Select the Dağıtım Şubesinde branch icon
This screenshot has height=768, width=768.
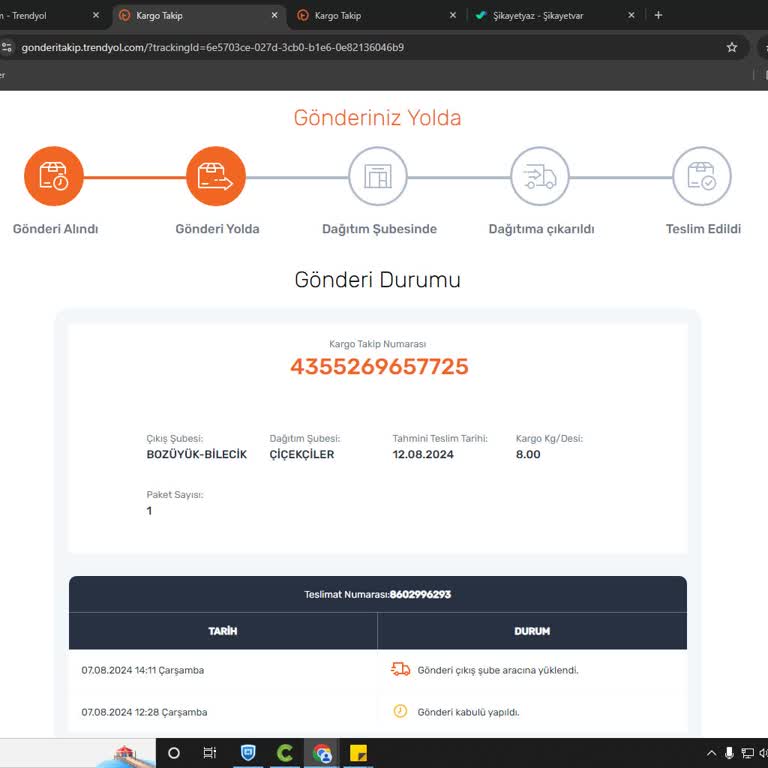click(x=378, y=176)
